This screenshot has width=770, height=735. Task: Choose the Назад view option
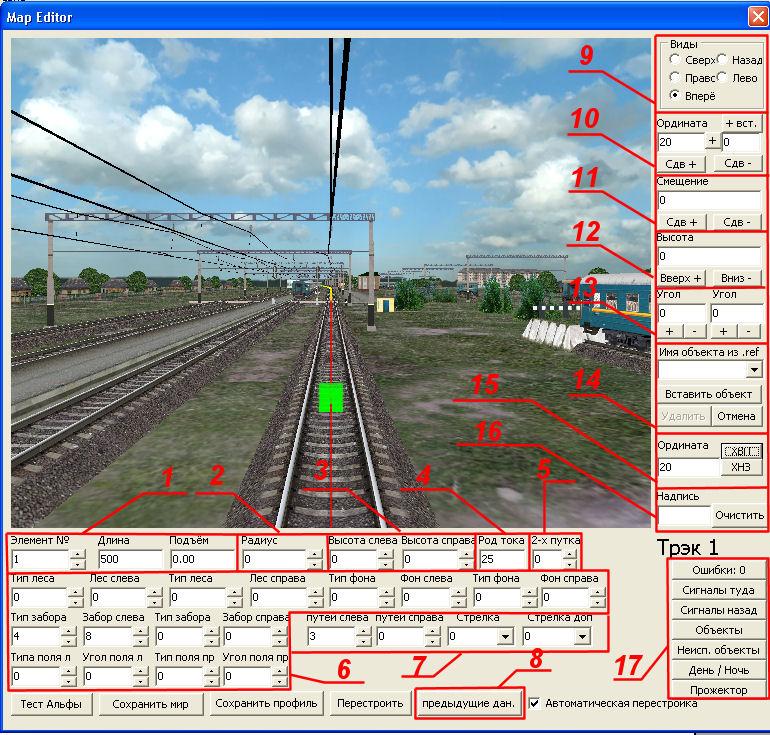(x=723, y=61)
